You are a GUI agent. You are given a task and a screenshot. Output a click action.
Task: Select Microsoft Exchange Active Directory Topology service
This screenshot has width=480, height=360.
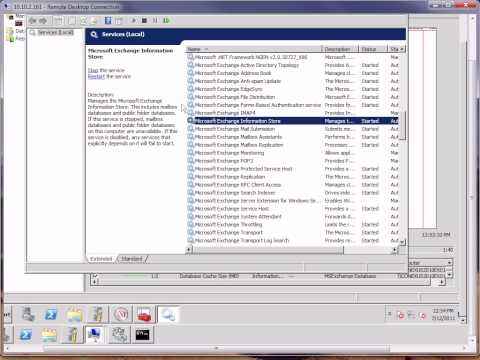[x=293, y=65]
